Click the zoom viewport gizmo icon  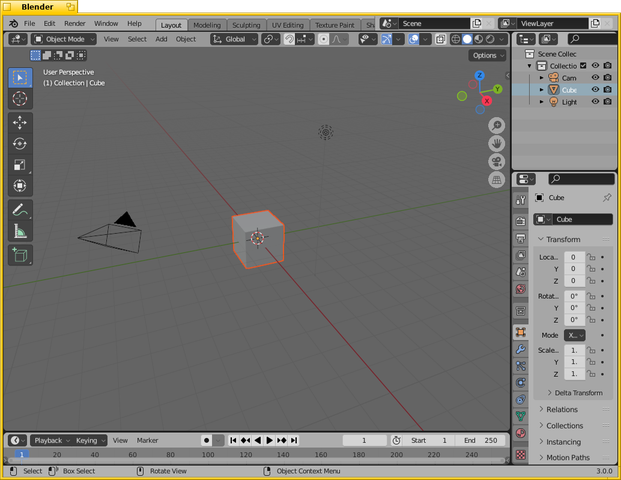(x=496, y=126)
